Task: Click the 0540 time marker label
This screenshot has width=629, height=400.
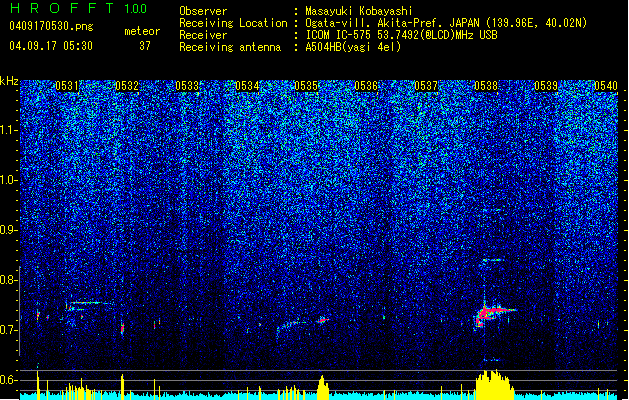Action: (606, 86)
